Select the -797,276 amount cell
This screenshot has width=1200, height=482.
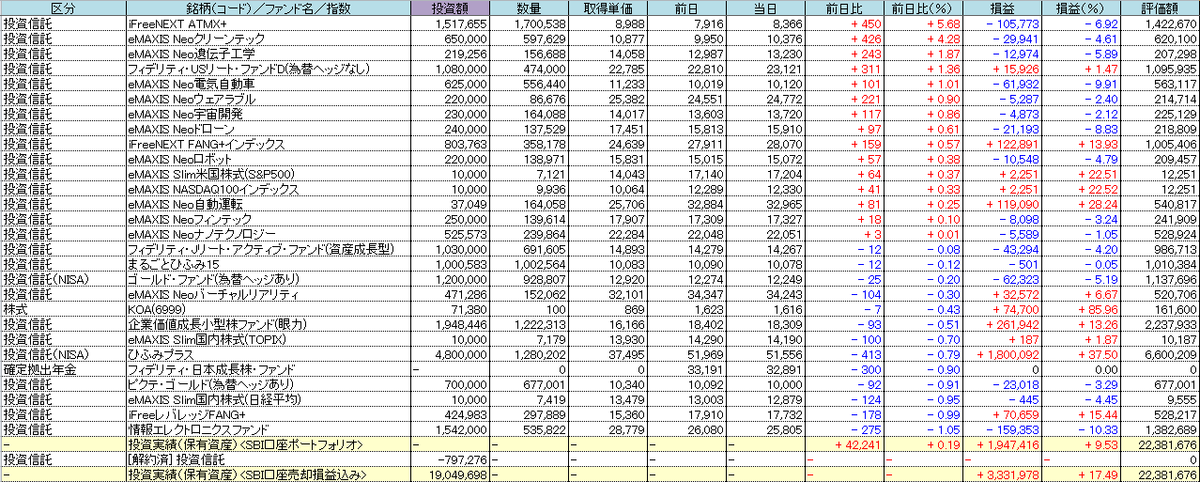(450, 459)
